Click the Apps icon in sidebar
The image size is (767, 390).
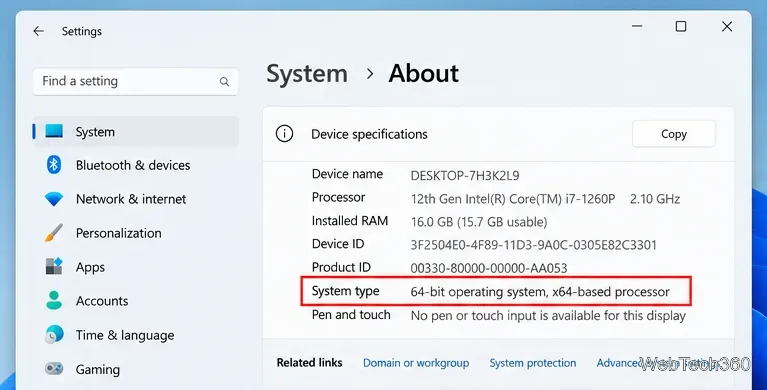coord(54,267)
